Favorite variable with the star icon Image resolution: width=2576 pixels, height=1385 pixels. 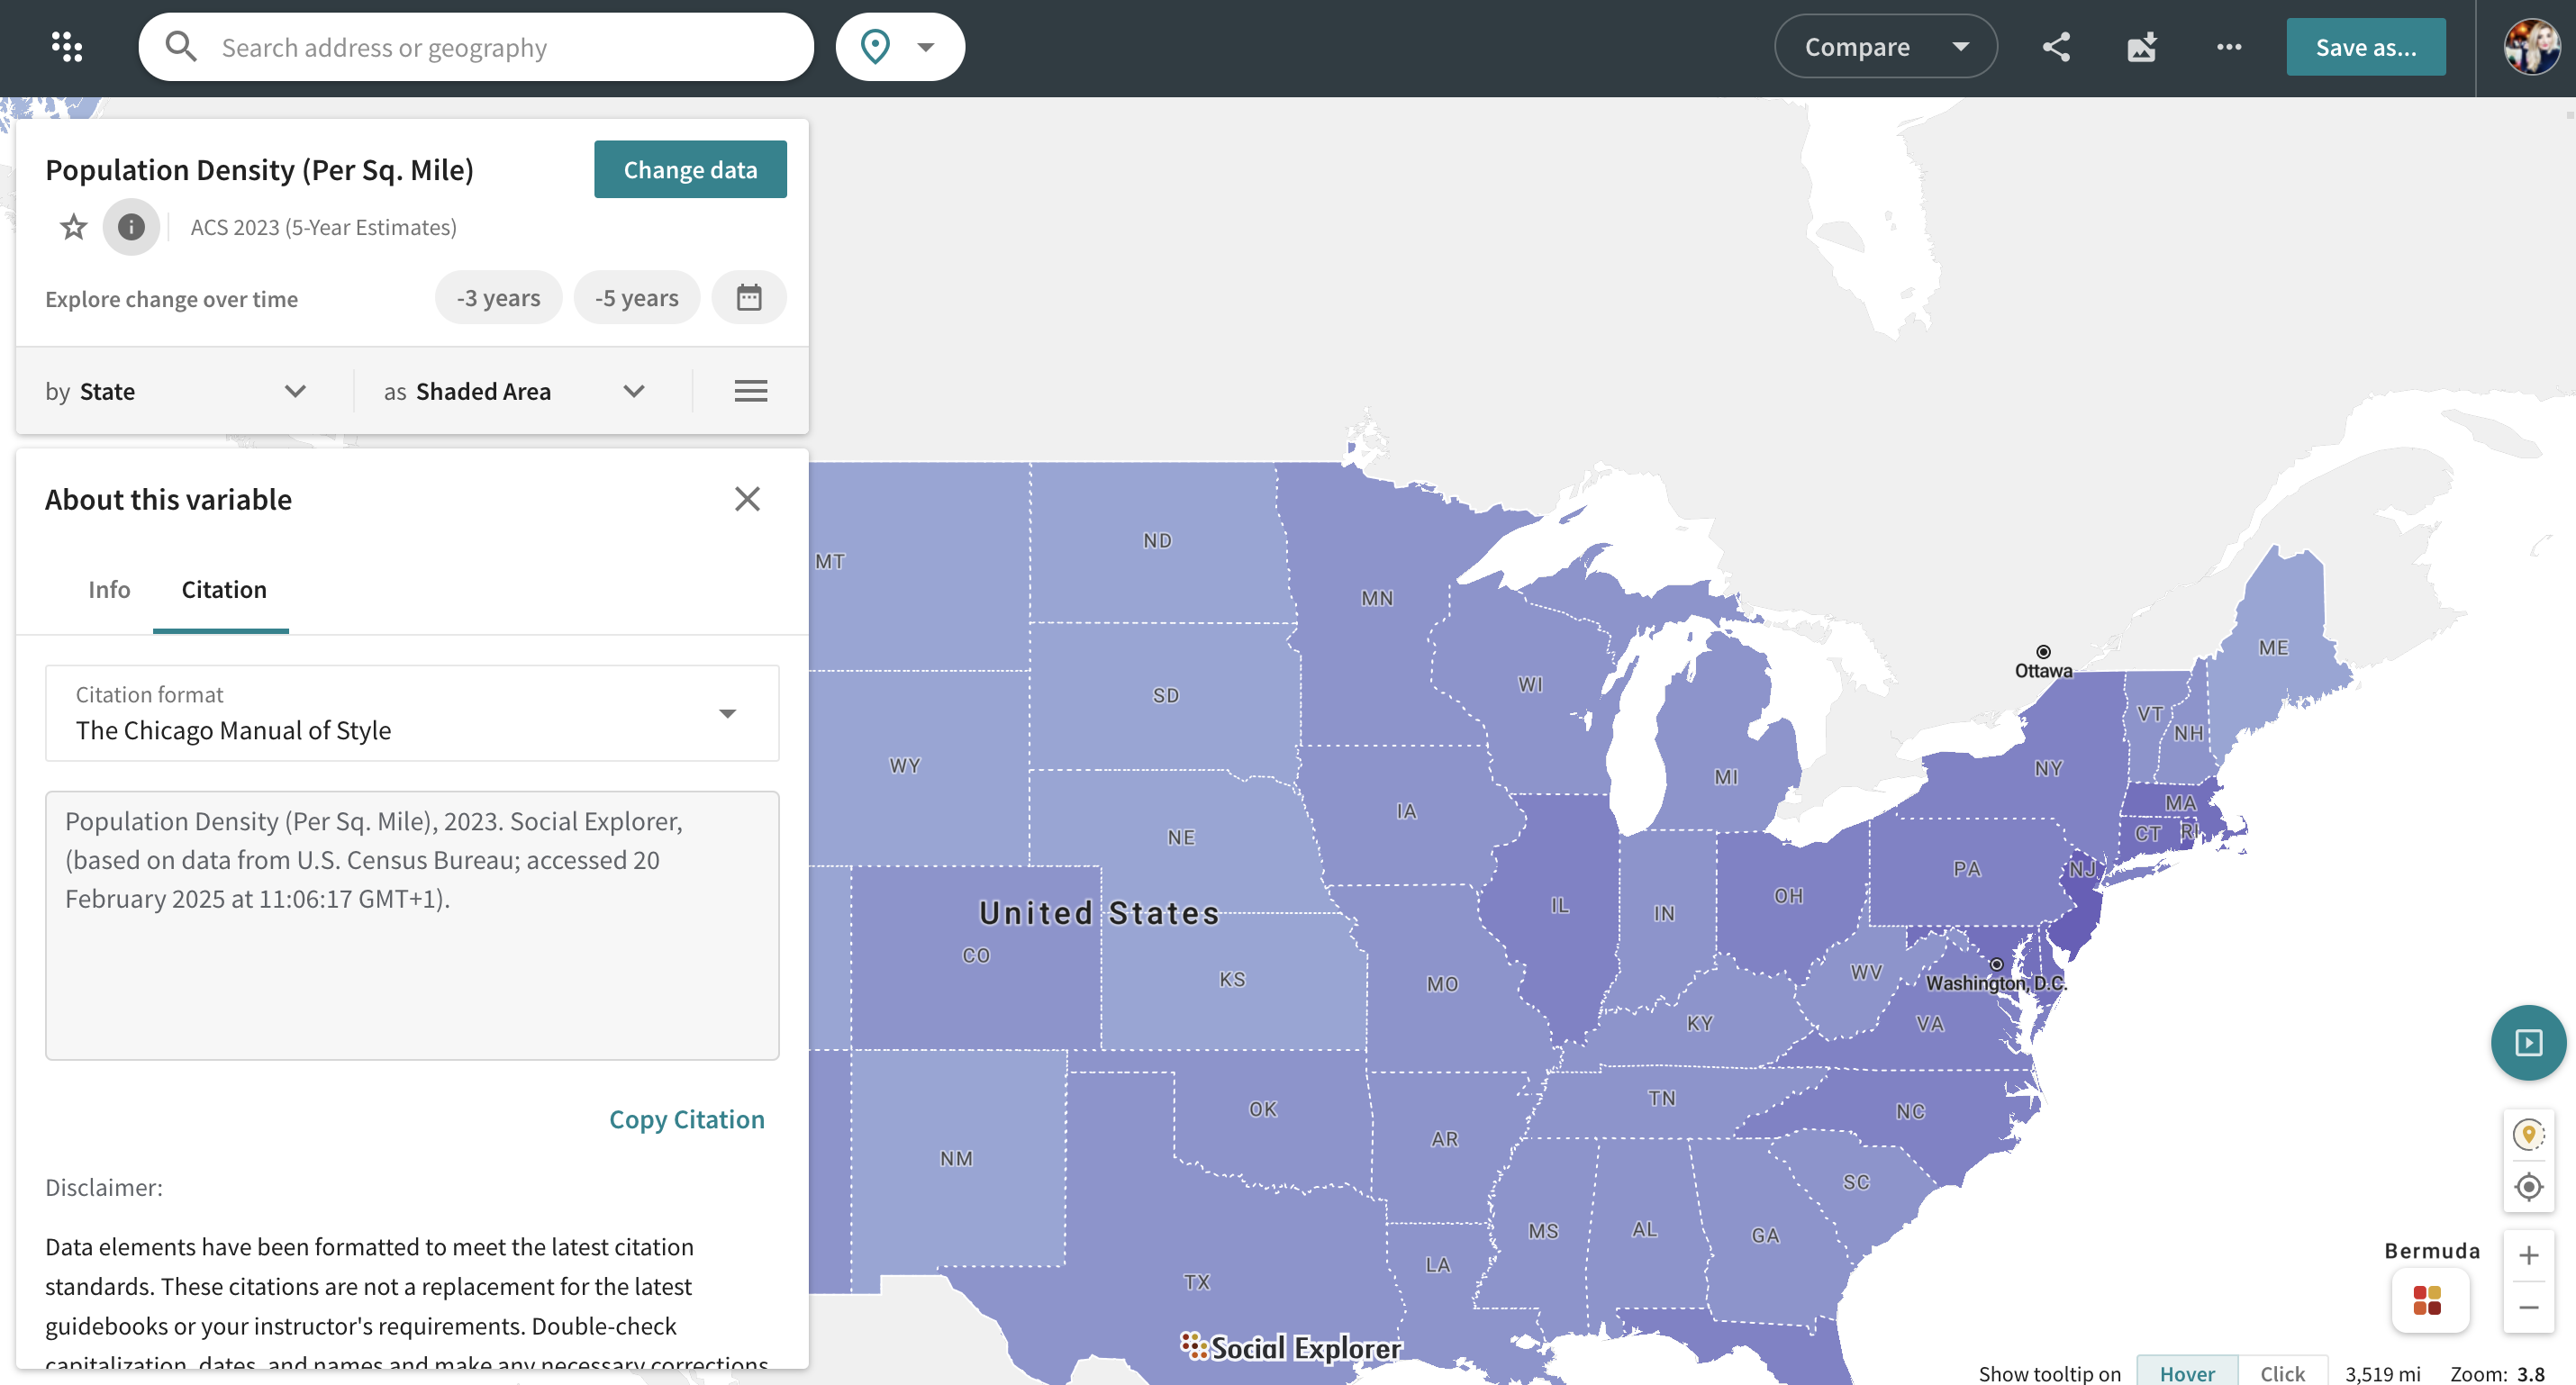(x=73, y=227)
